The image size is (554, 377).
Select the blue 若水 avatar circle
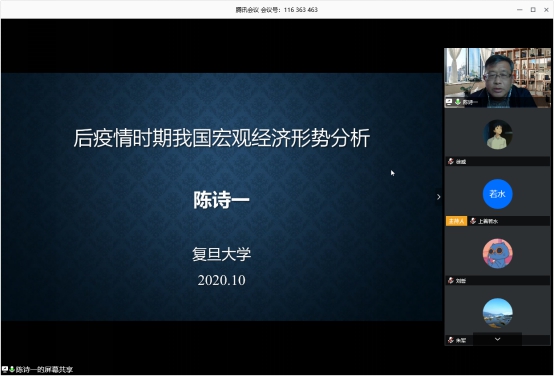coord(497,194)
